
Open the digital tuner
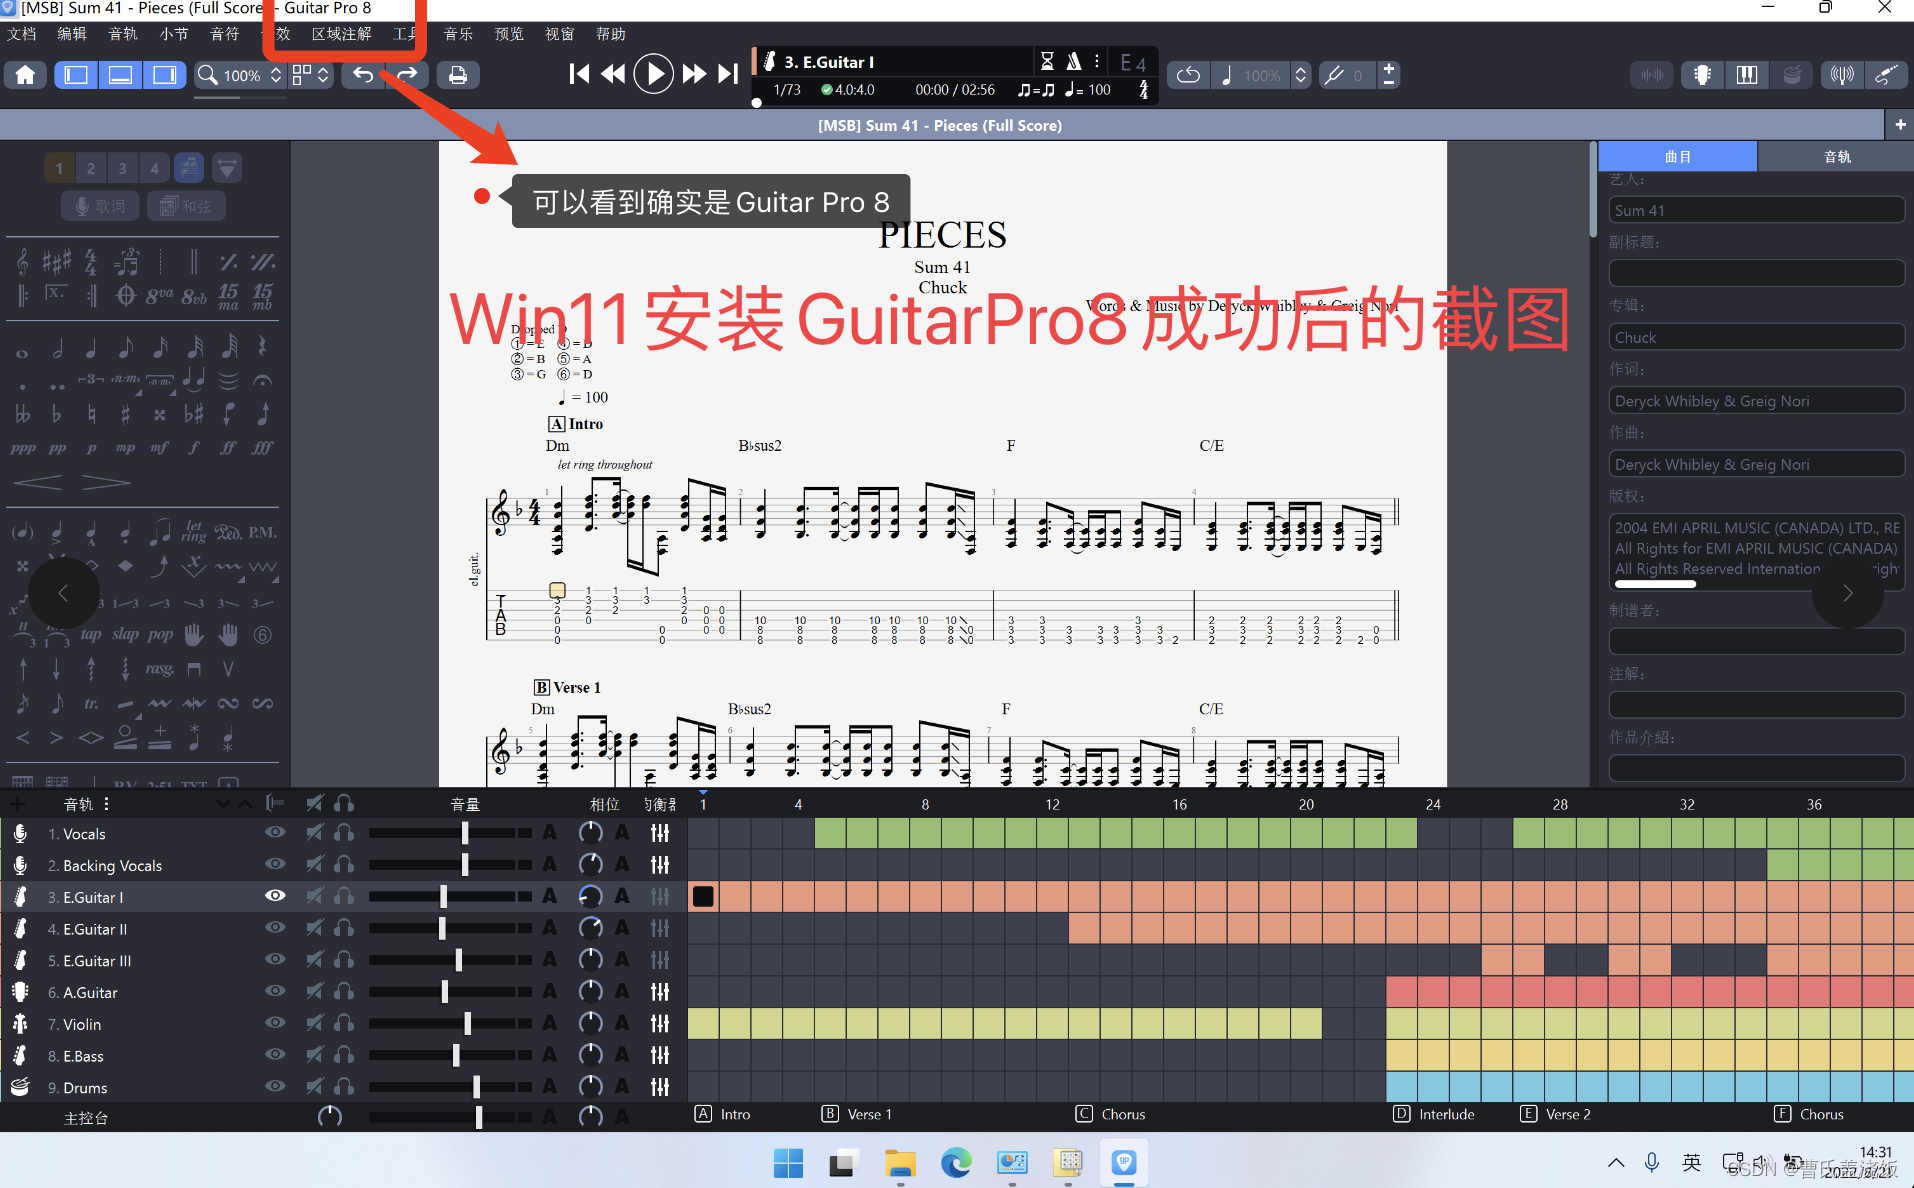(x=1841, y=75)
